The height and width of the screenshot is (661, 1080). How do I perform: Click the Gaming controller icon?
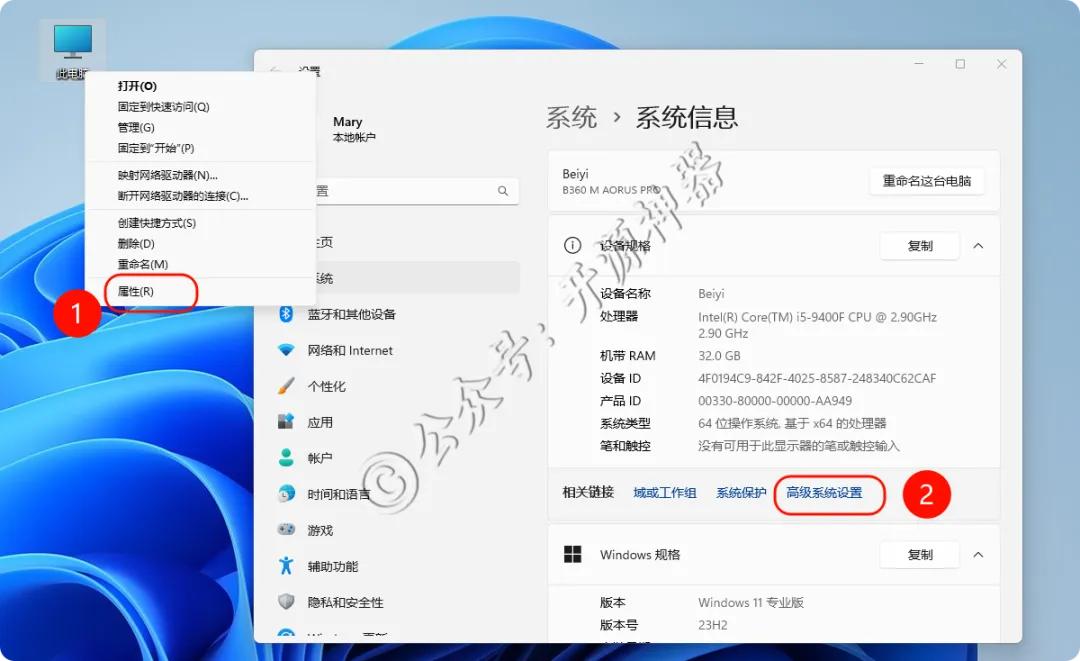pos(286,529)
